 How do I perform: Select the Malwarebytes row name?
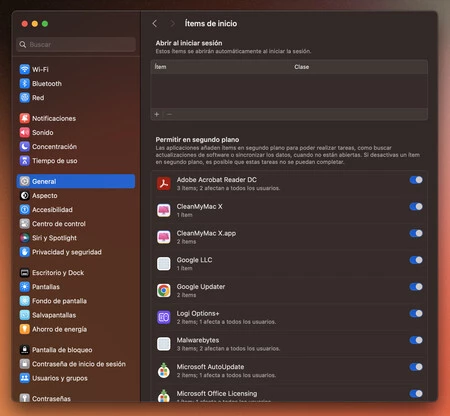coord(198,340)
